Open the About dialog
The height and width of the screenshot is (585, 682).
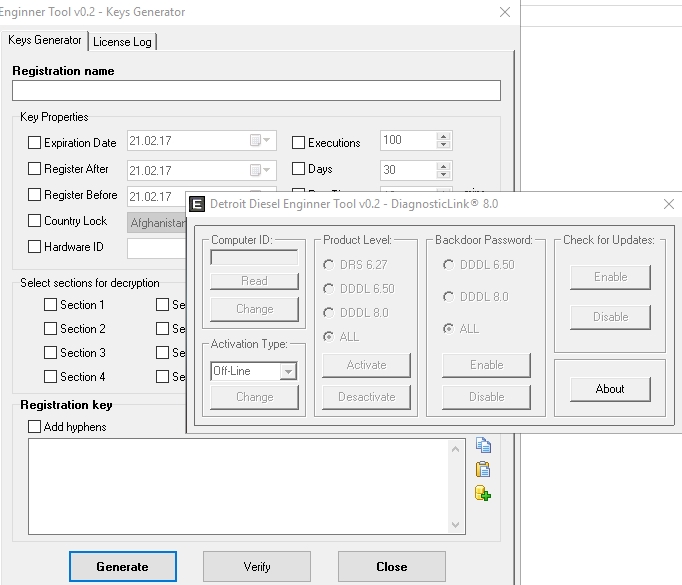pos(610,389)
